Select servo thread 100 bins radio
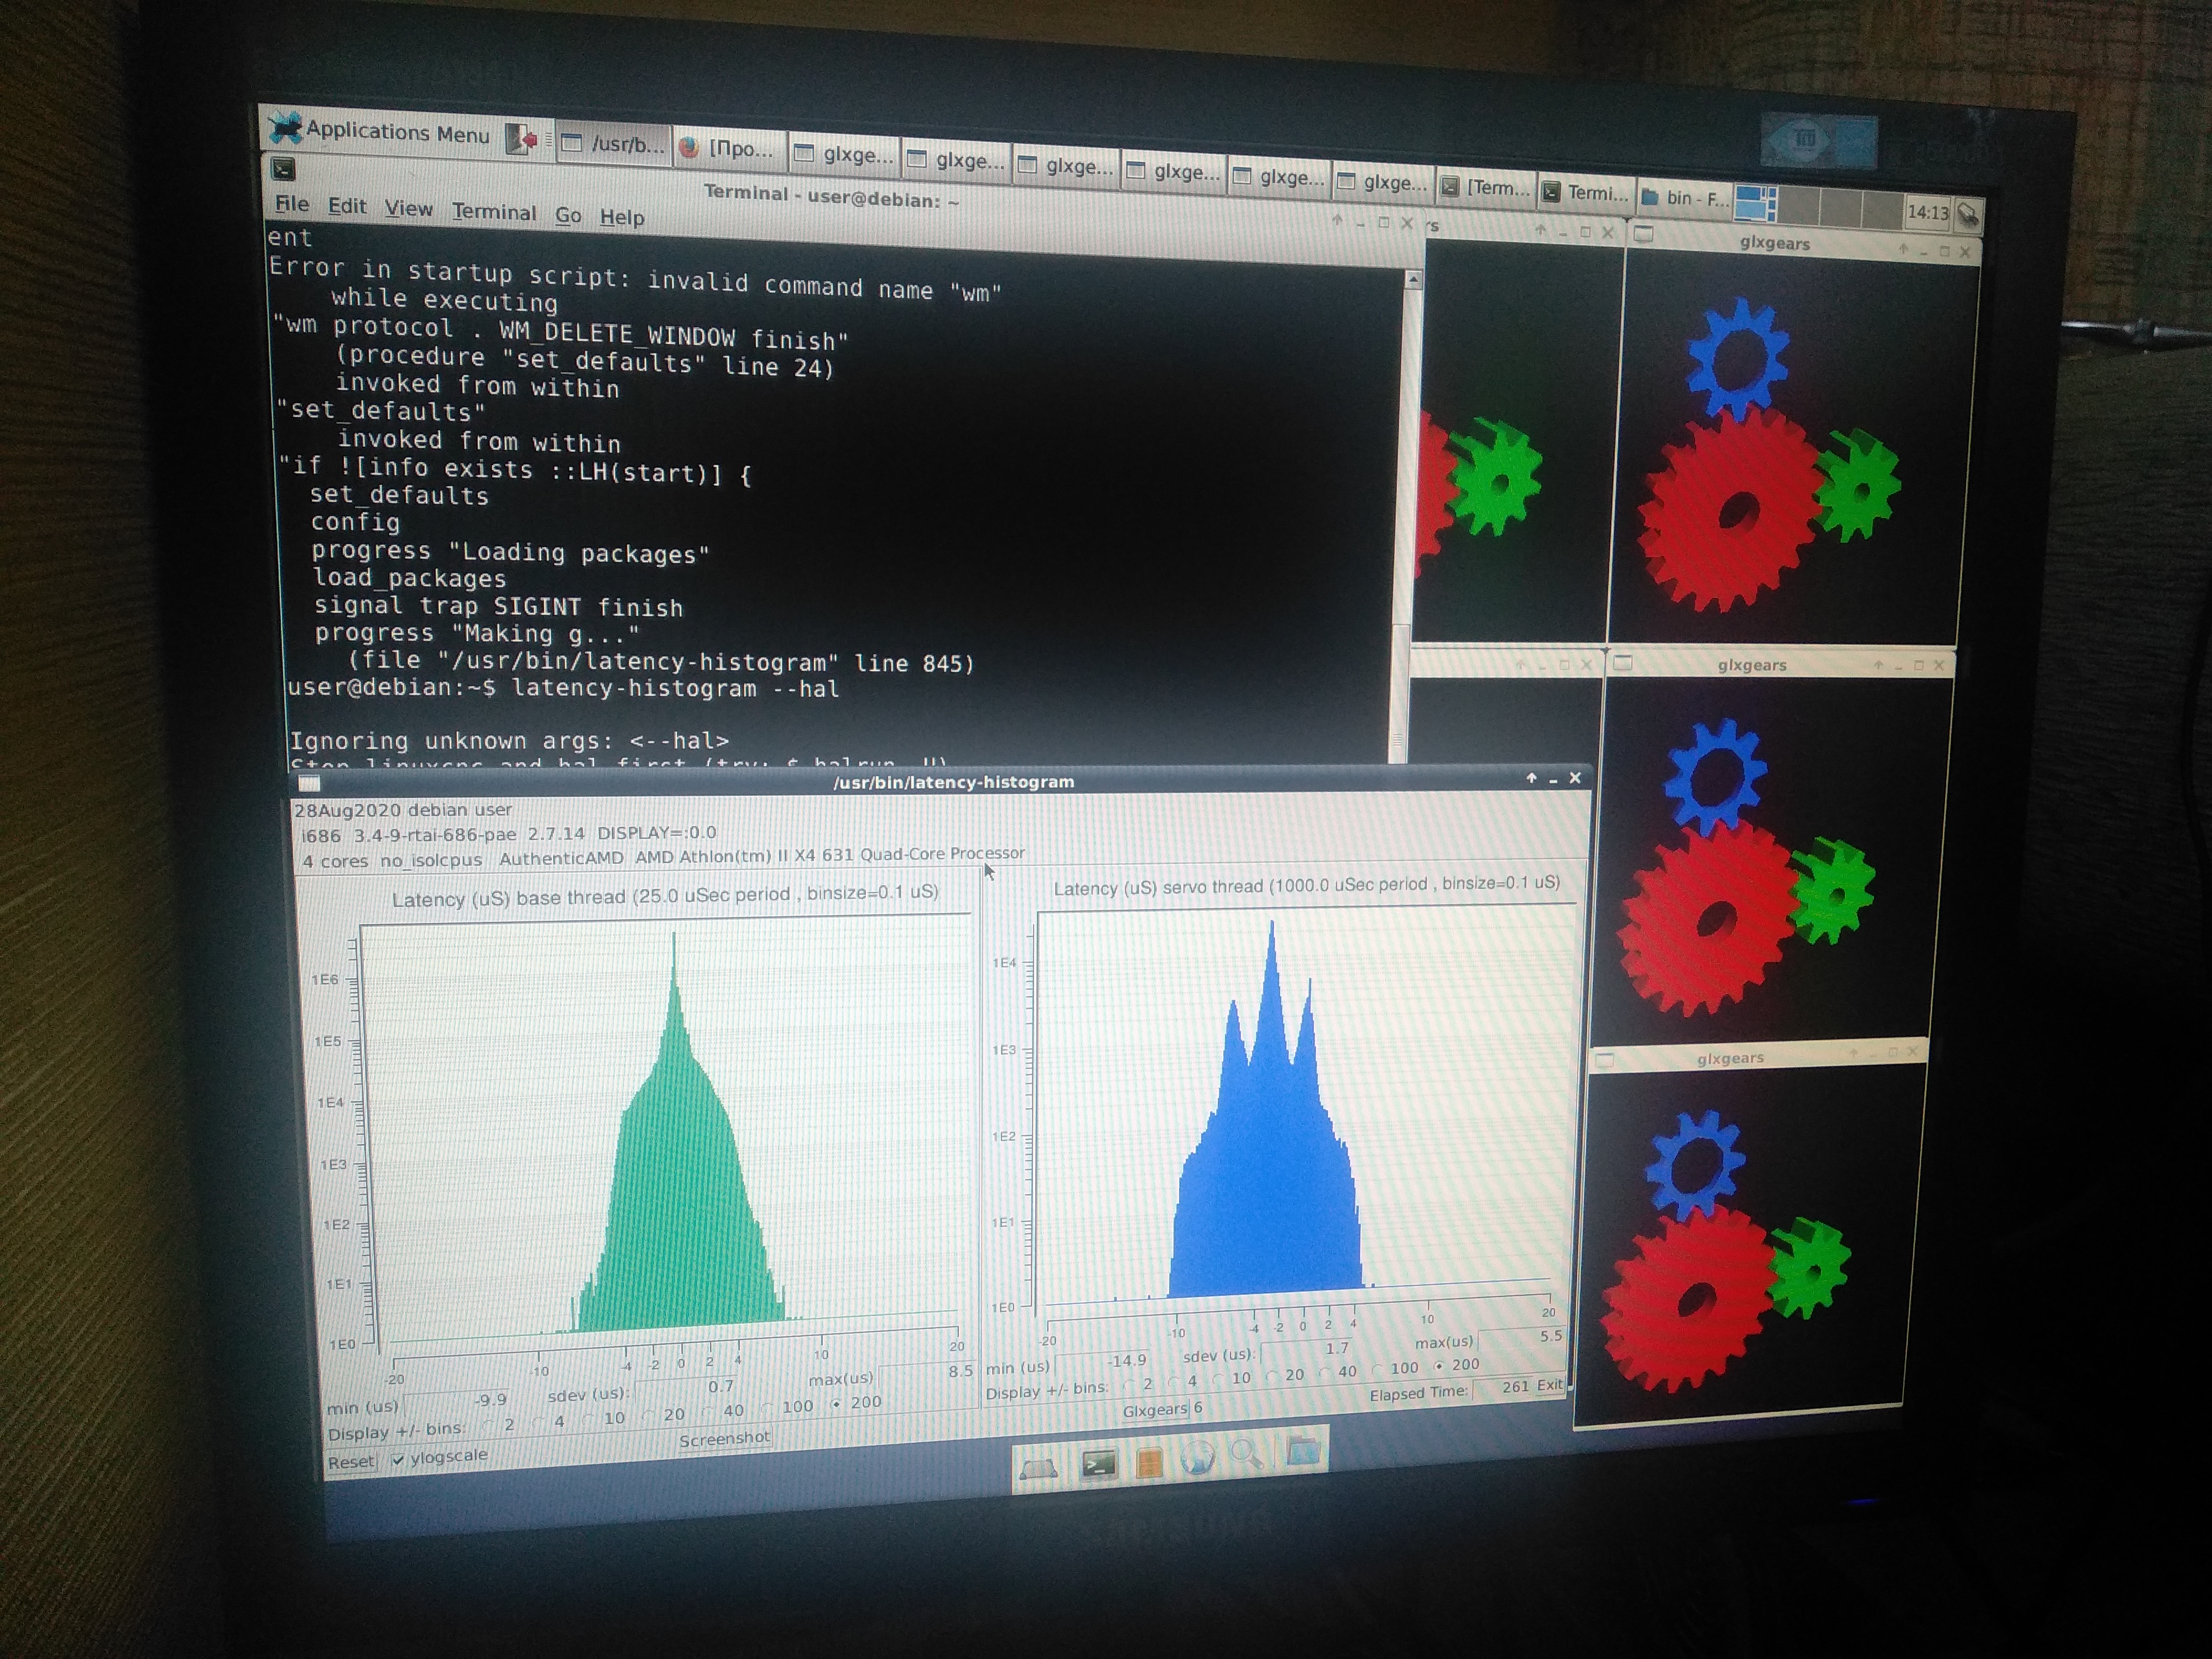This screenshot has height=1659, width=2212. 1377,1369
